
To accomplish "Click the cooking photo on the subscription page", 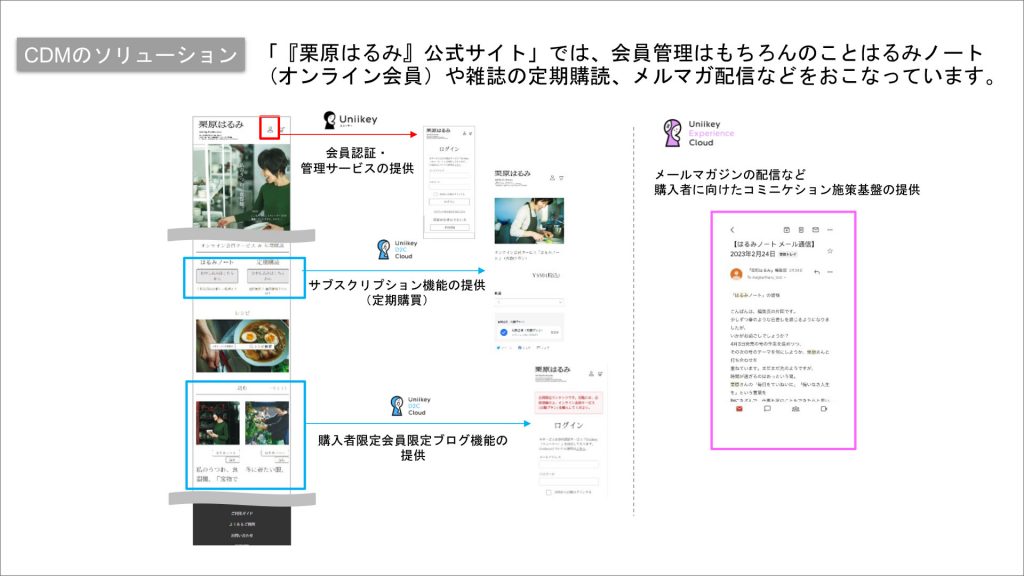I will (x=529, y=221).
